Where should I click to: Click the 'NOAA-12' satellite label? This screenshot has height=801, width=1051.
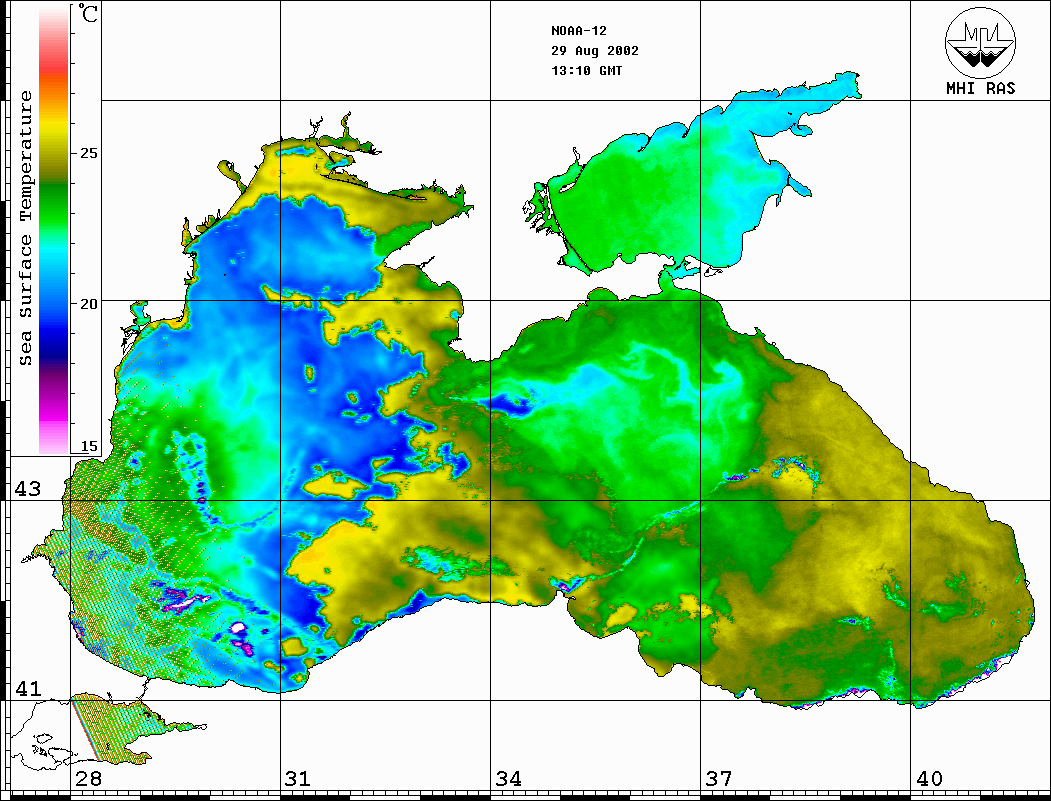578,31
